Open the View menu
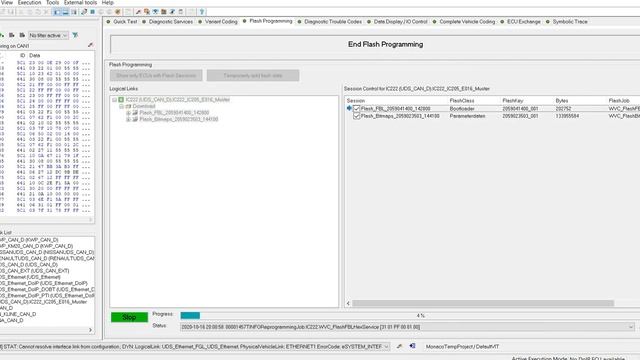 click(x=7, y=2)
